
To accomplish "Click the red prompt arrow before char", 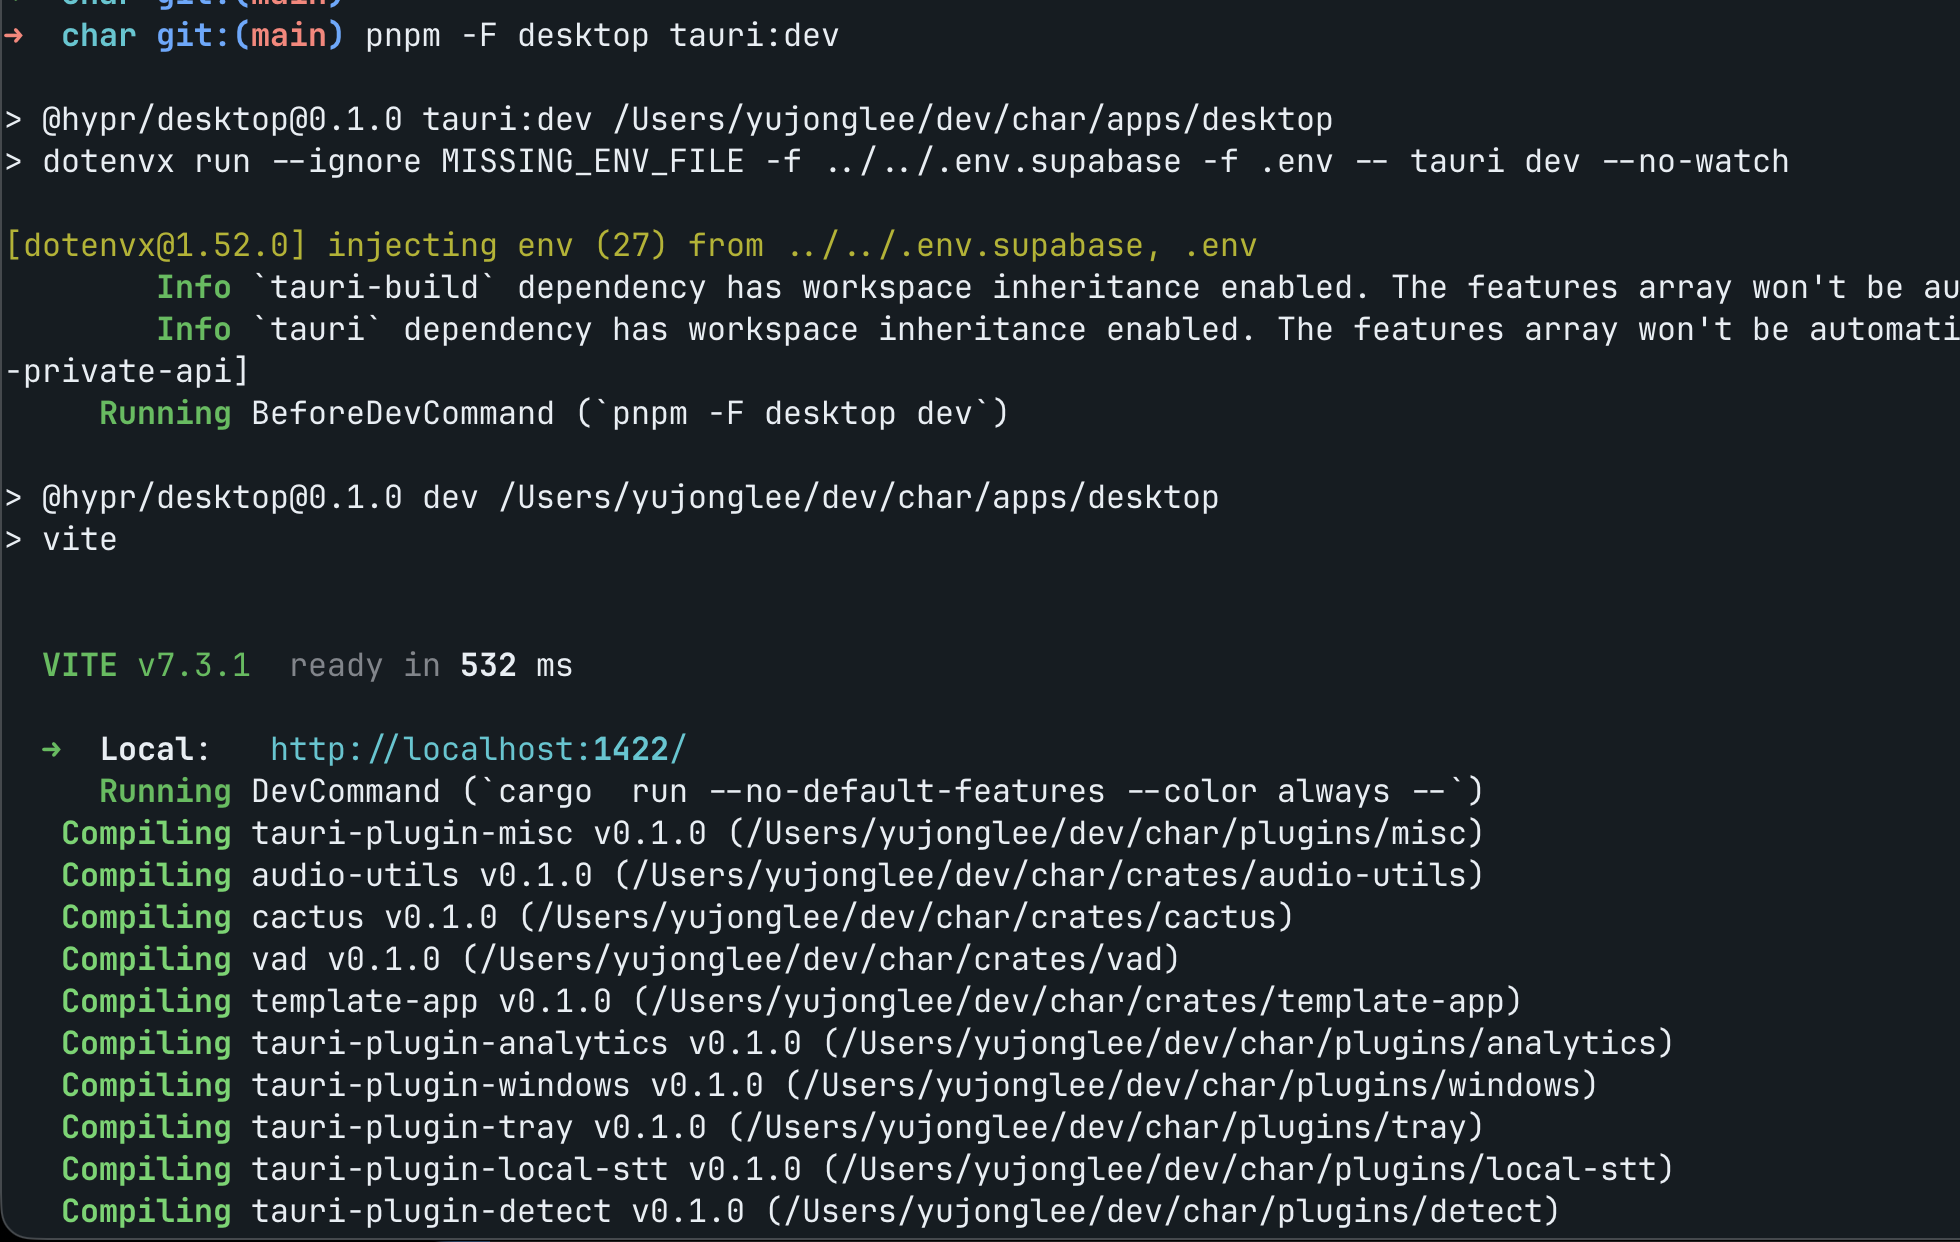I will click(x=14, y=36).
